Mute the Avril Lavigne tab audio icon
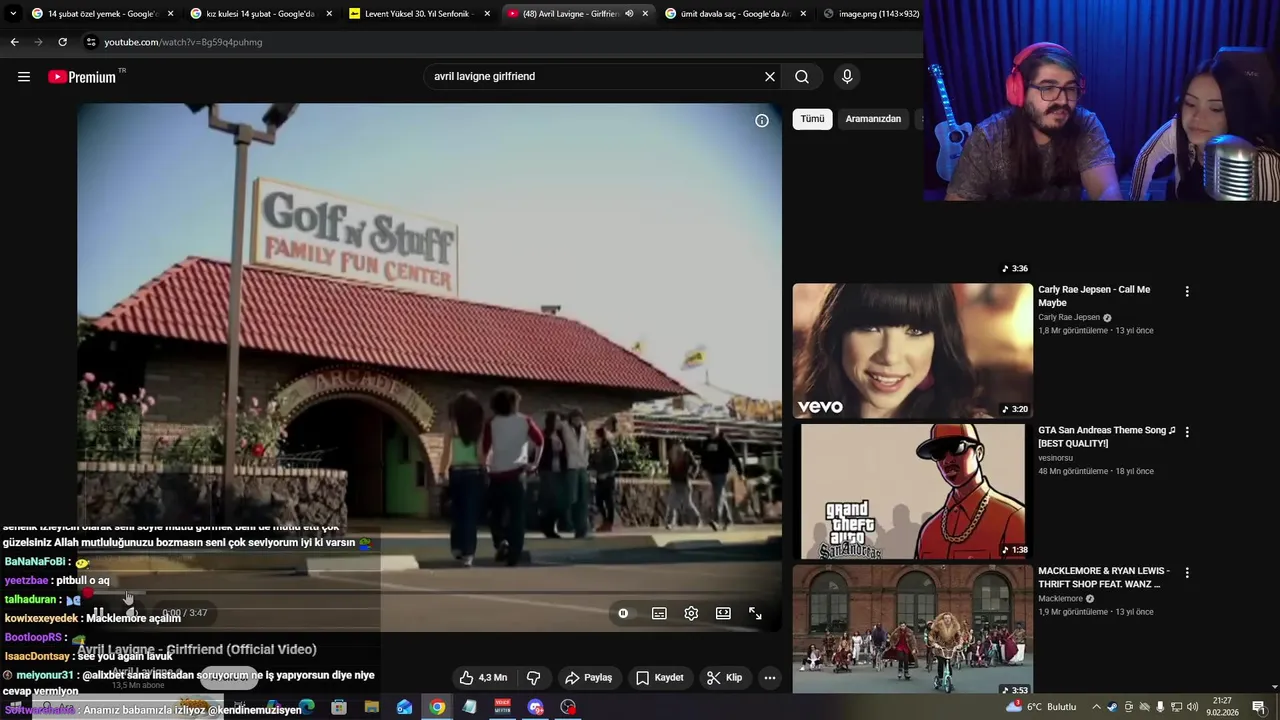Screen dimensions: 1280x720 pos(629,14)
